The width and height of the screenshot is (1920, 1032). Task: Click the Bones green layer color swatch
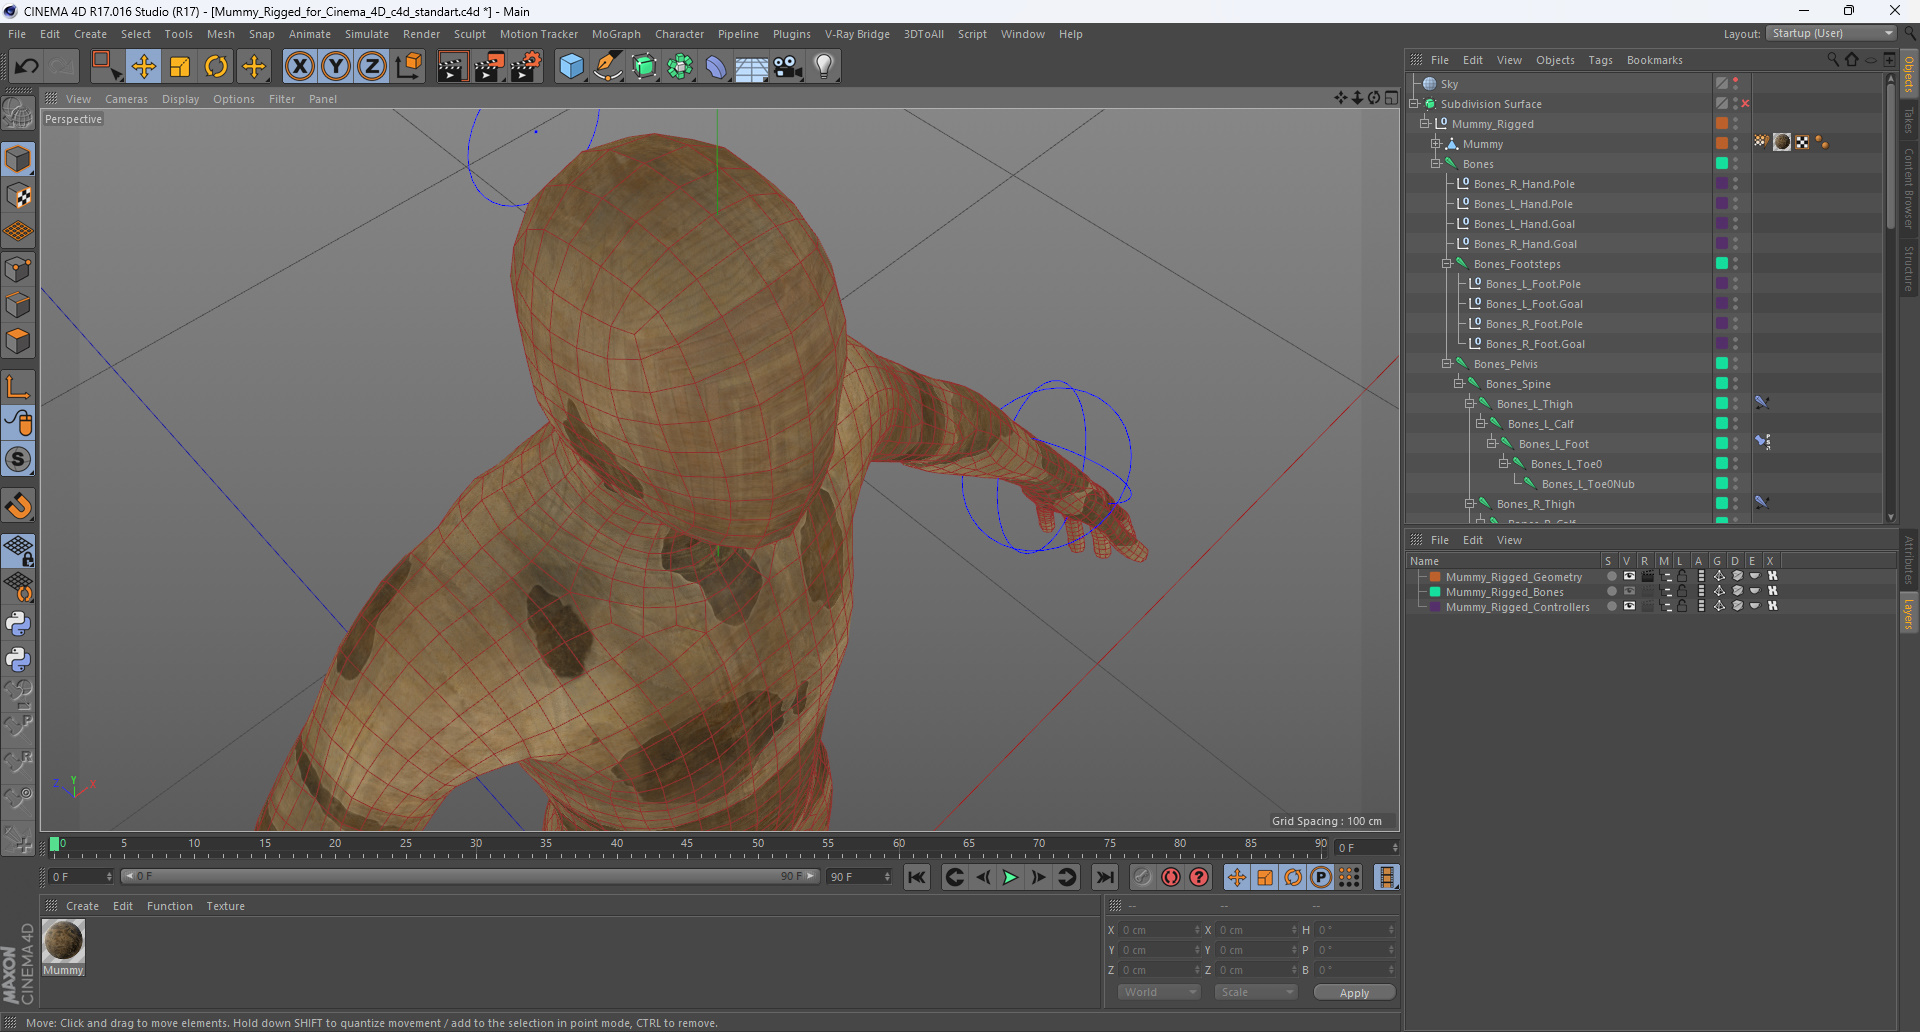point(1722,164)
